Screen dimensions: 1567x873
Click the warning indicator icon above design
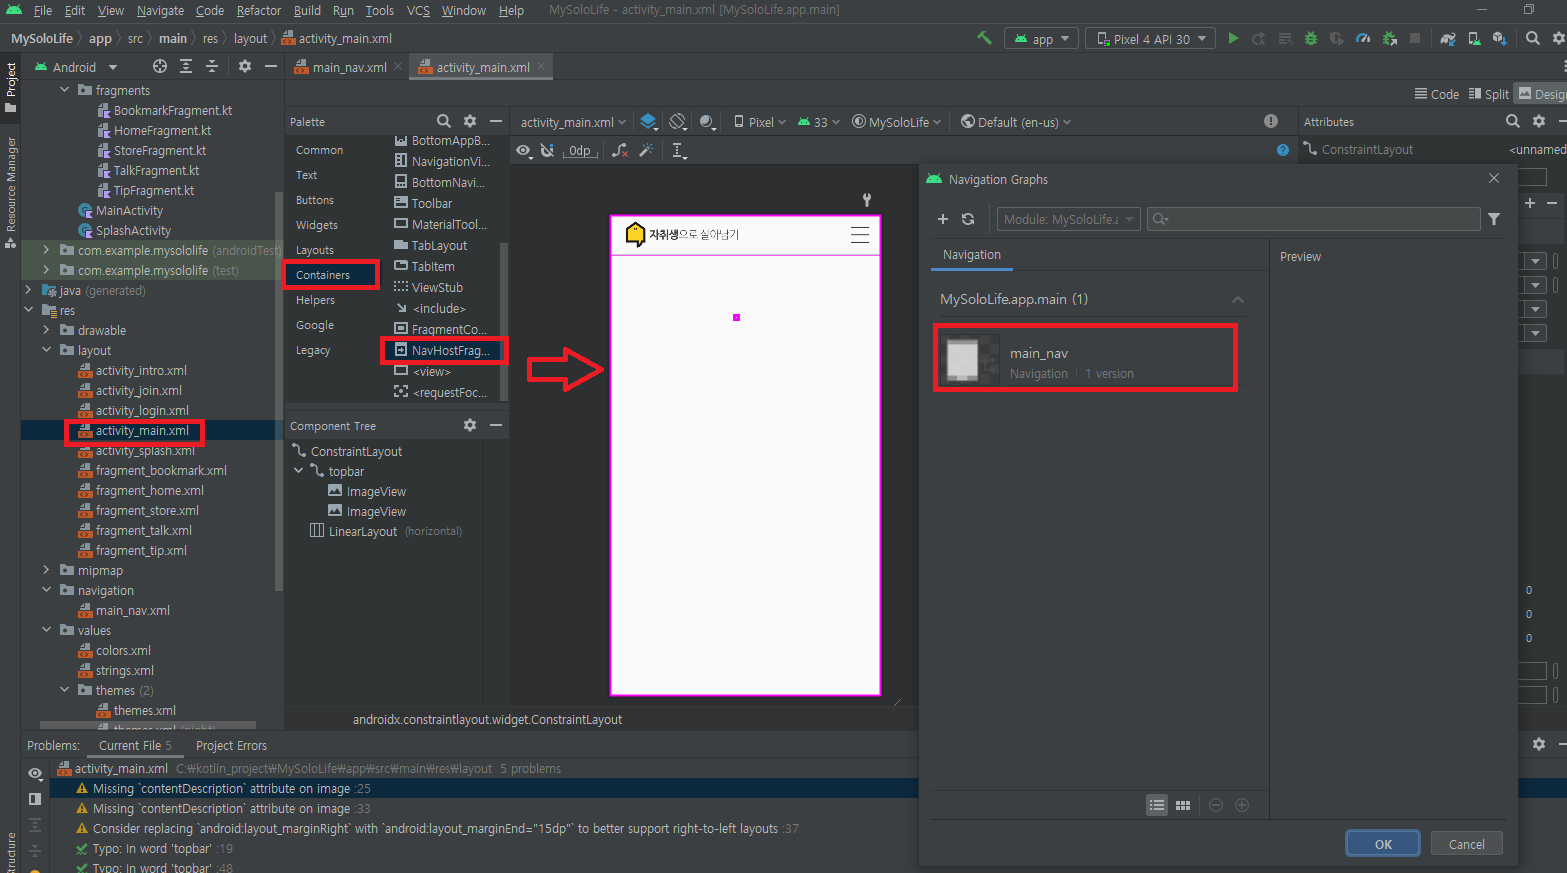pos(1271,121)
